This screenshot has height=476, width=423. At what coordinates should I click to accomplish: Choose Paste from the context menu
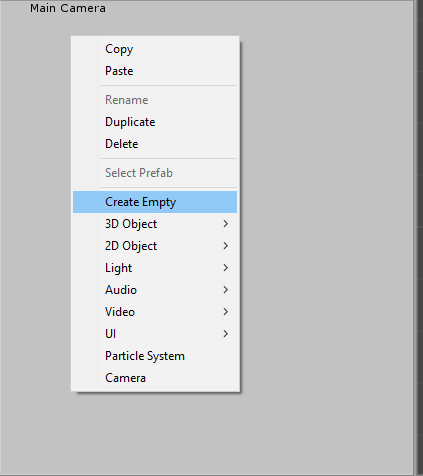[155, 71]
